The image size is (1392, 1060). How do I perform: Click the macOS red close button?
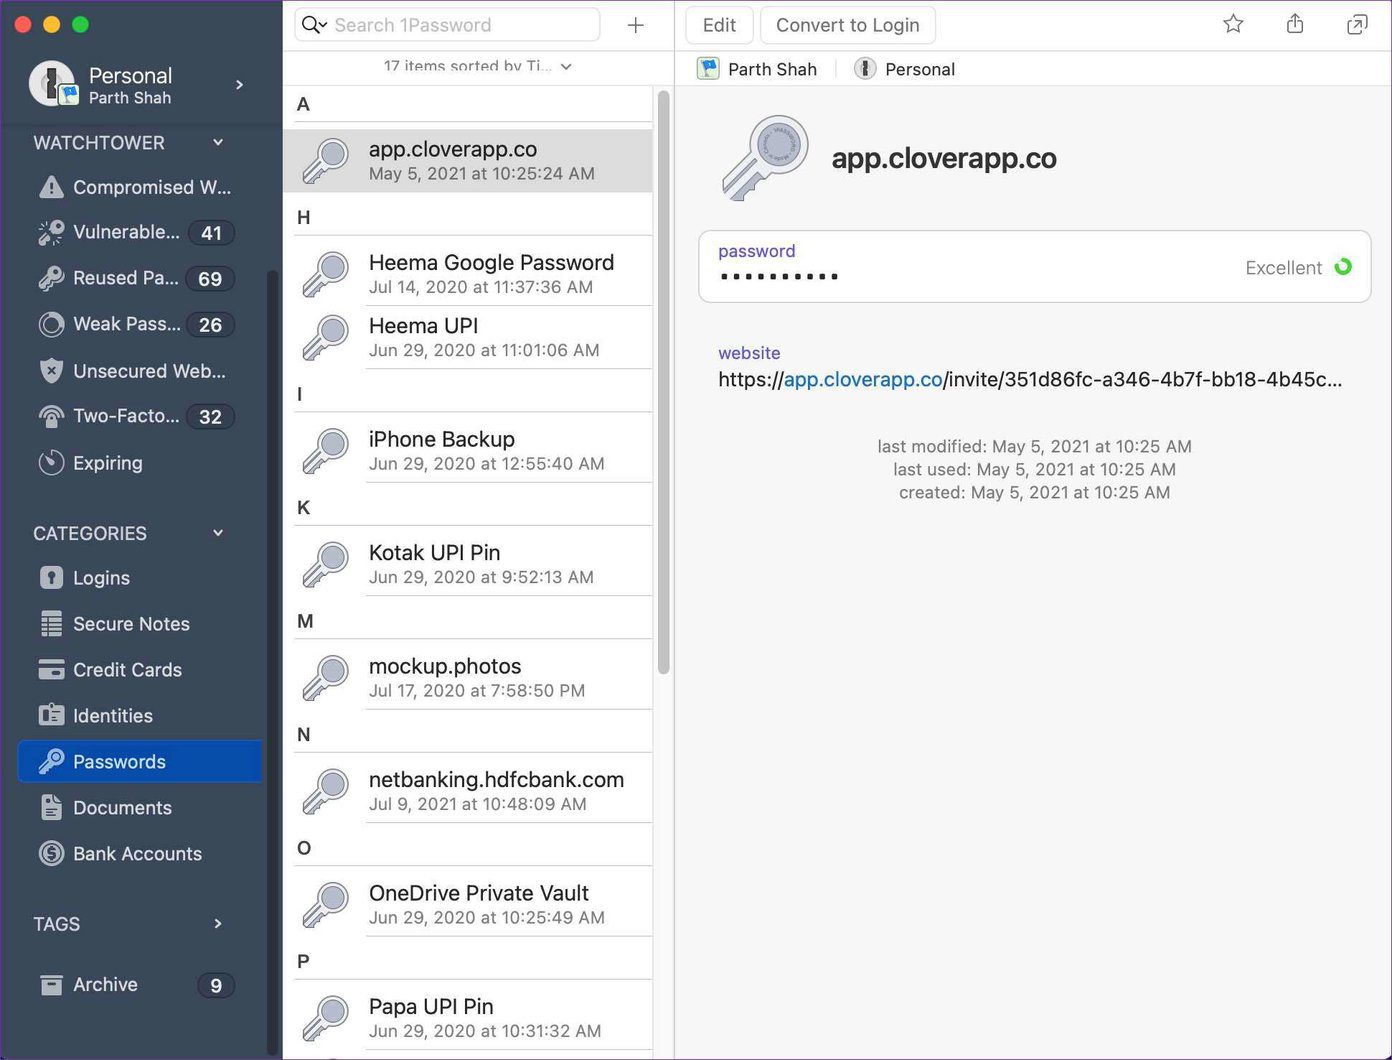[x=23, y=24]
